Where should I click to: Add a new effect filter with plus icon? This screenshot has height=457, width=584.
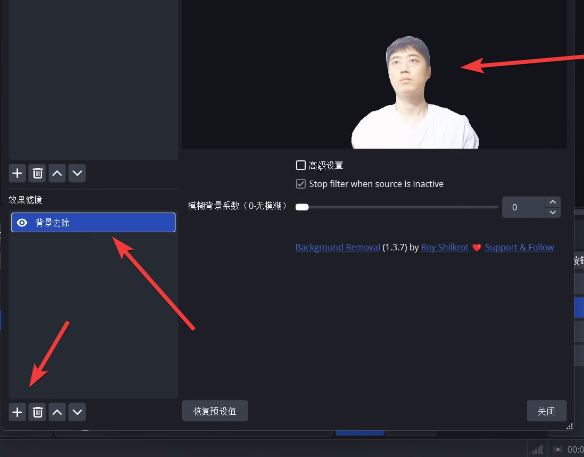coord(17,412)
